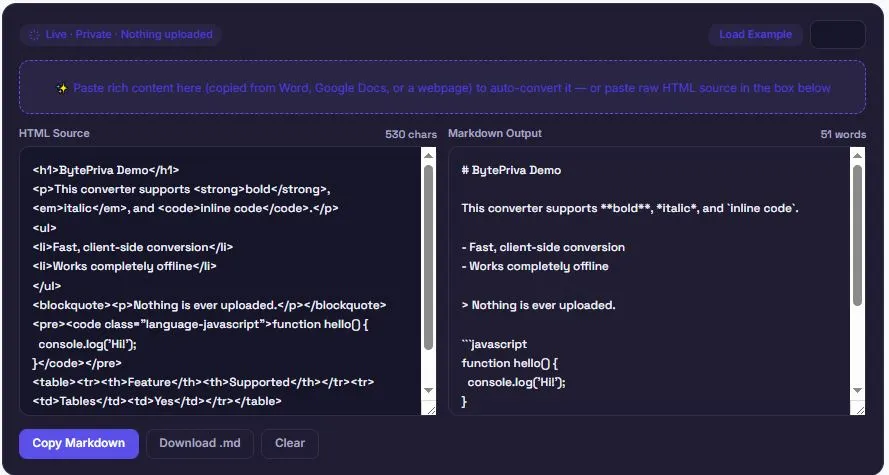Click the **bold**, *italic* sentence in Markdown Output

click(x=630, y=208)
